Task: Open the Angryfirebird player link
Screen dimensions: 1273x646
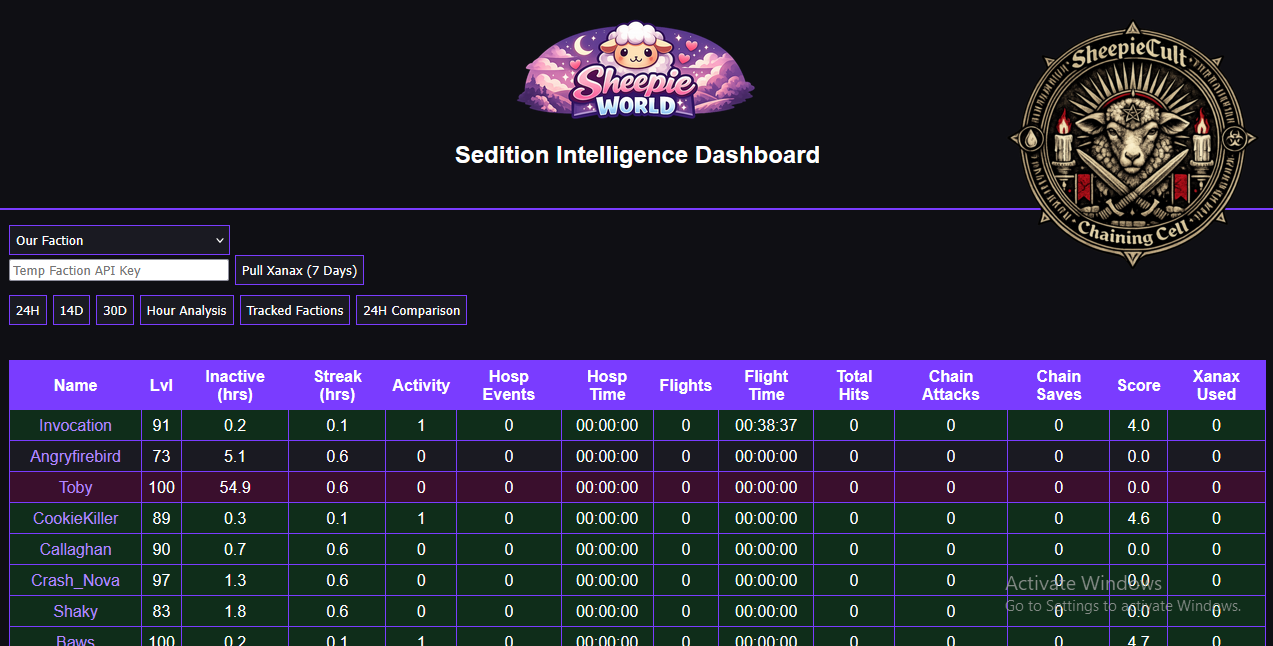Action: (75, 457)
